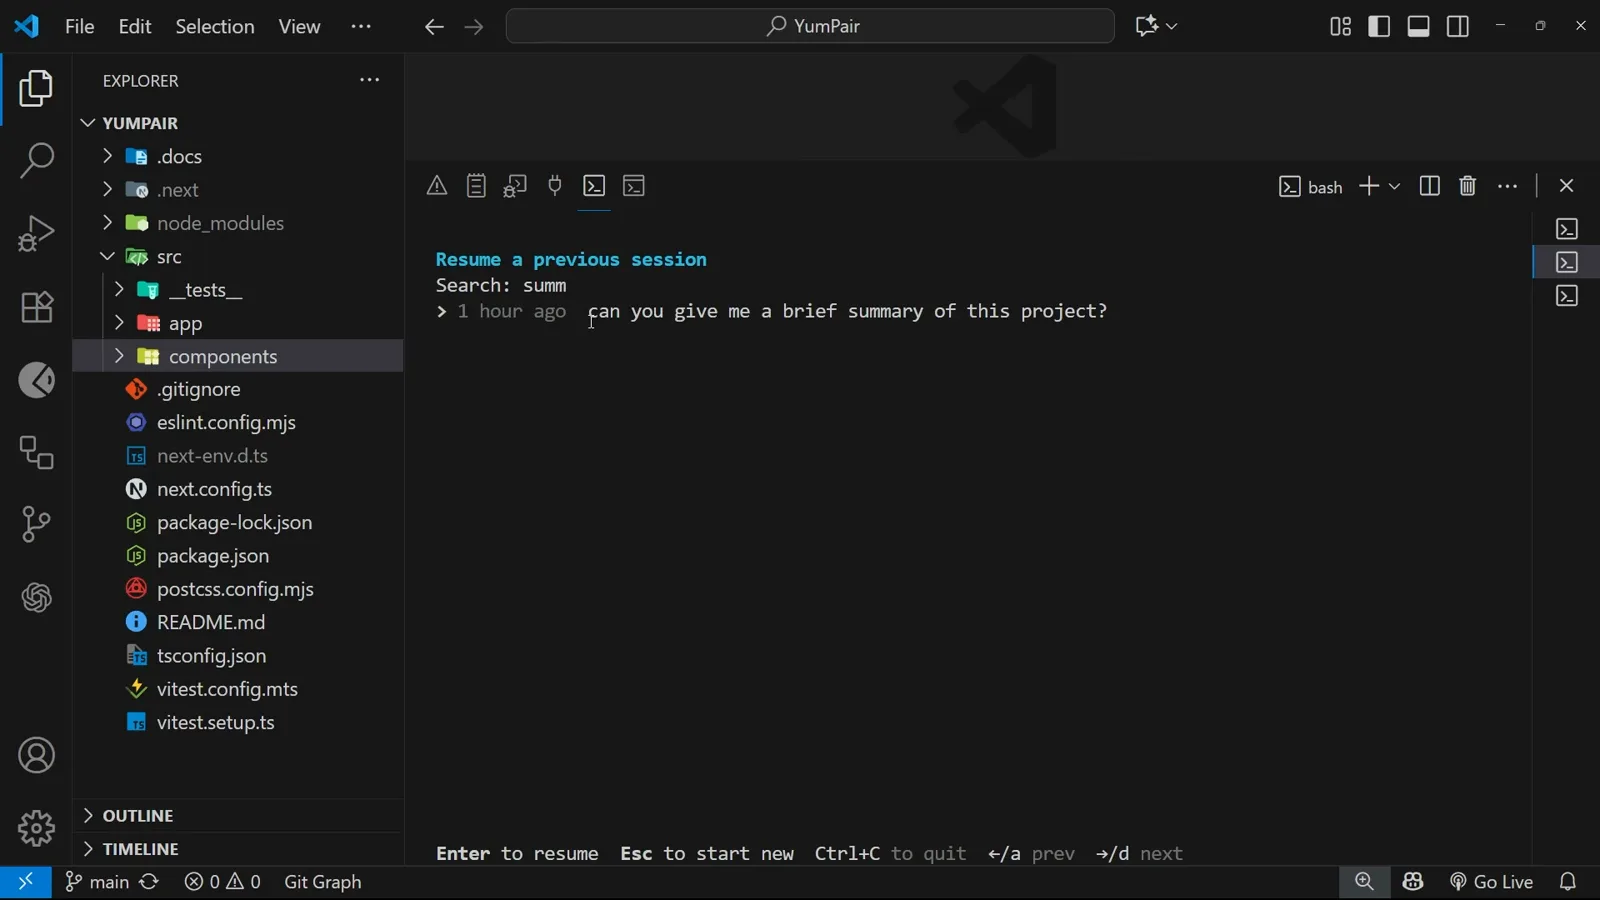Open README.md file

[x=238, y=622]
